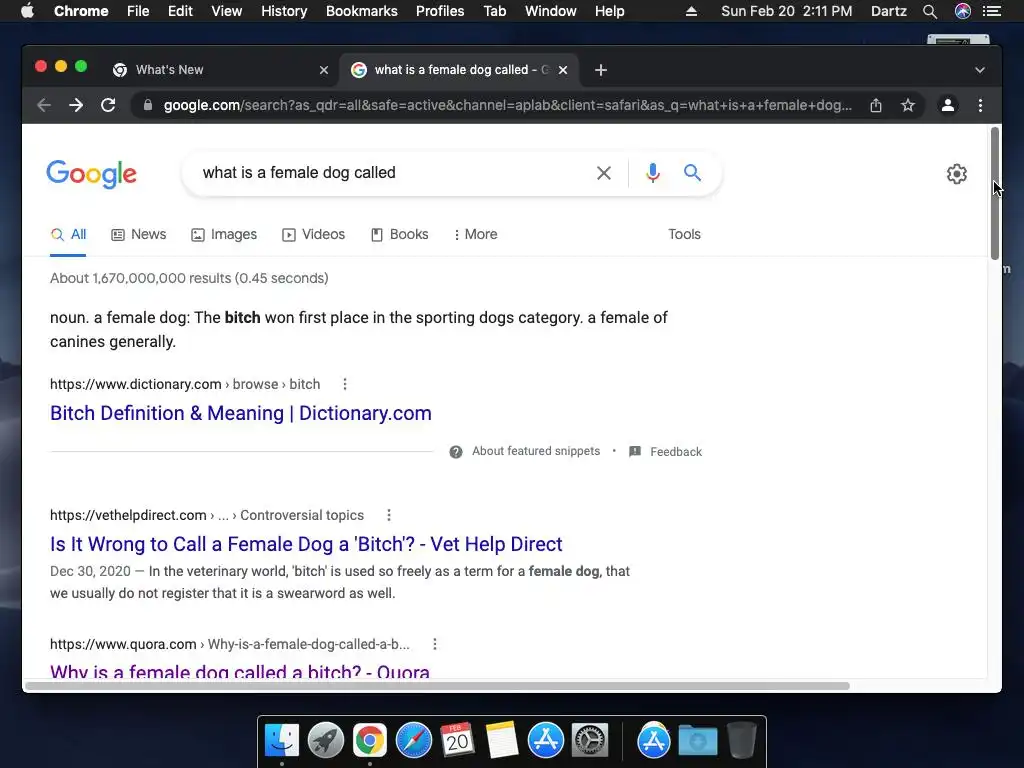The image size is (1024, 768).
Task: Click inside the Google search box
Action: 392,173
